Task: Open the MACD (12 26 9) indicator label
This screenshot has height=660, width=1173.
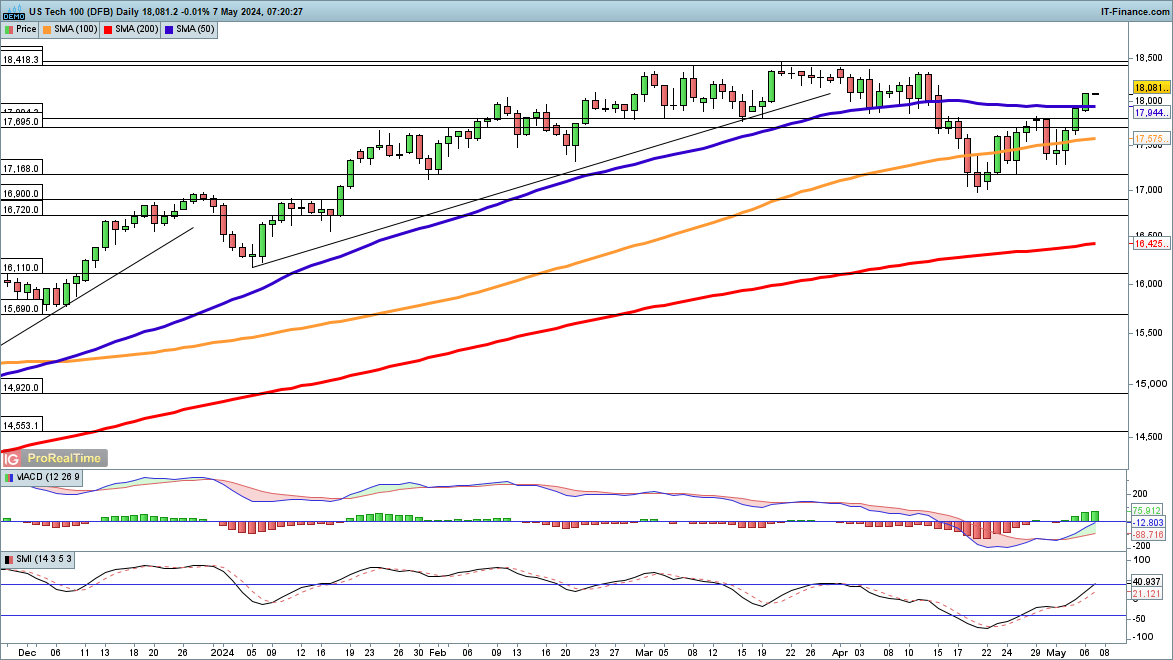Action: tap(42, 477)
